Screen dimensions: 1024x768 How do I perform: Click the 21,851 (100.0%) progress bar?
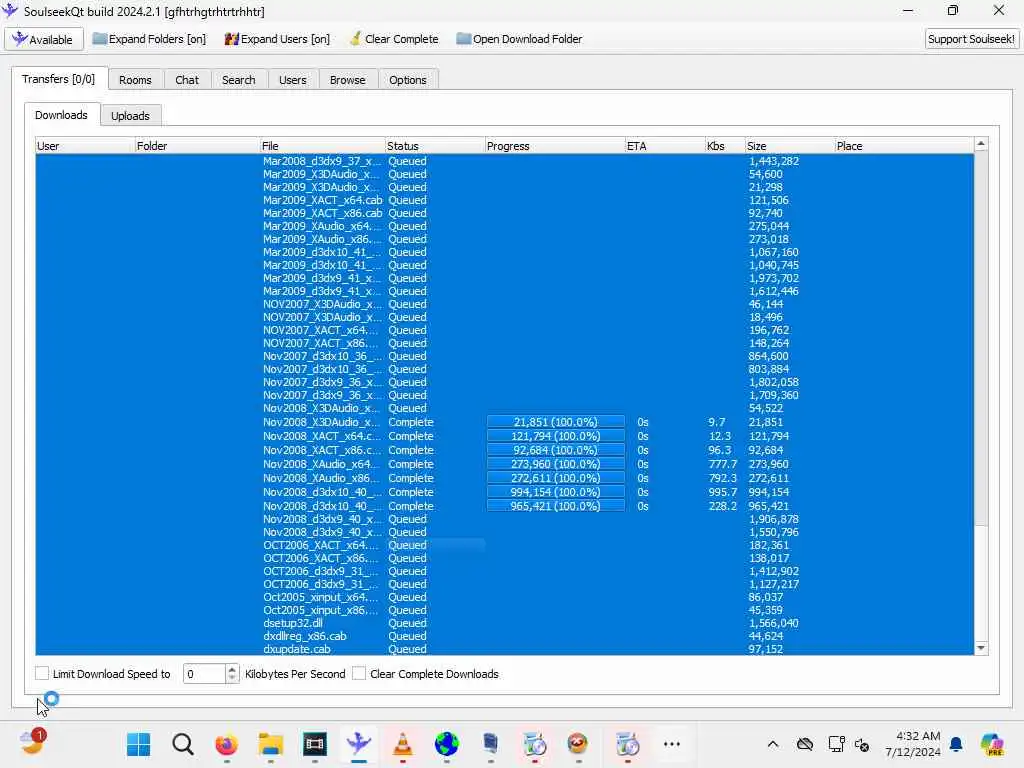click(556, 423)
